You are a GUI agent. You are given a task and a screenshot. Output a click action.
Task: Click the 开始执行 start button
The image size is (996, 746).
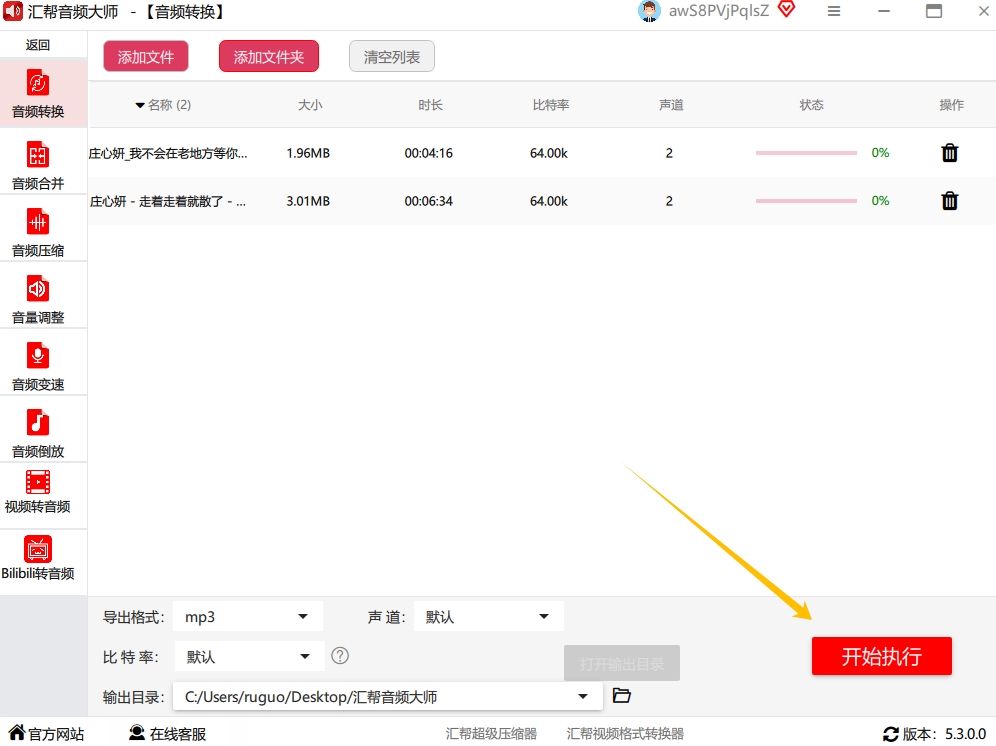click(882, 656)
